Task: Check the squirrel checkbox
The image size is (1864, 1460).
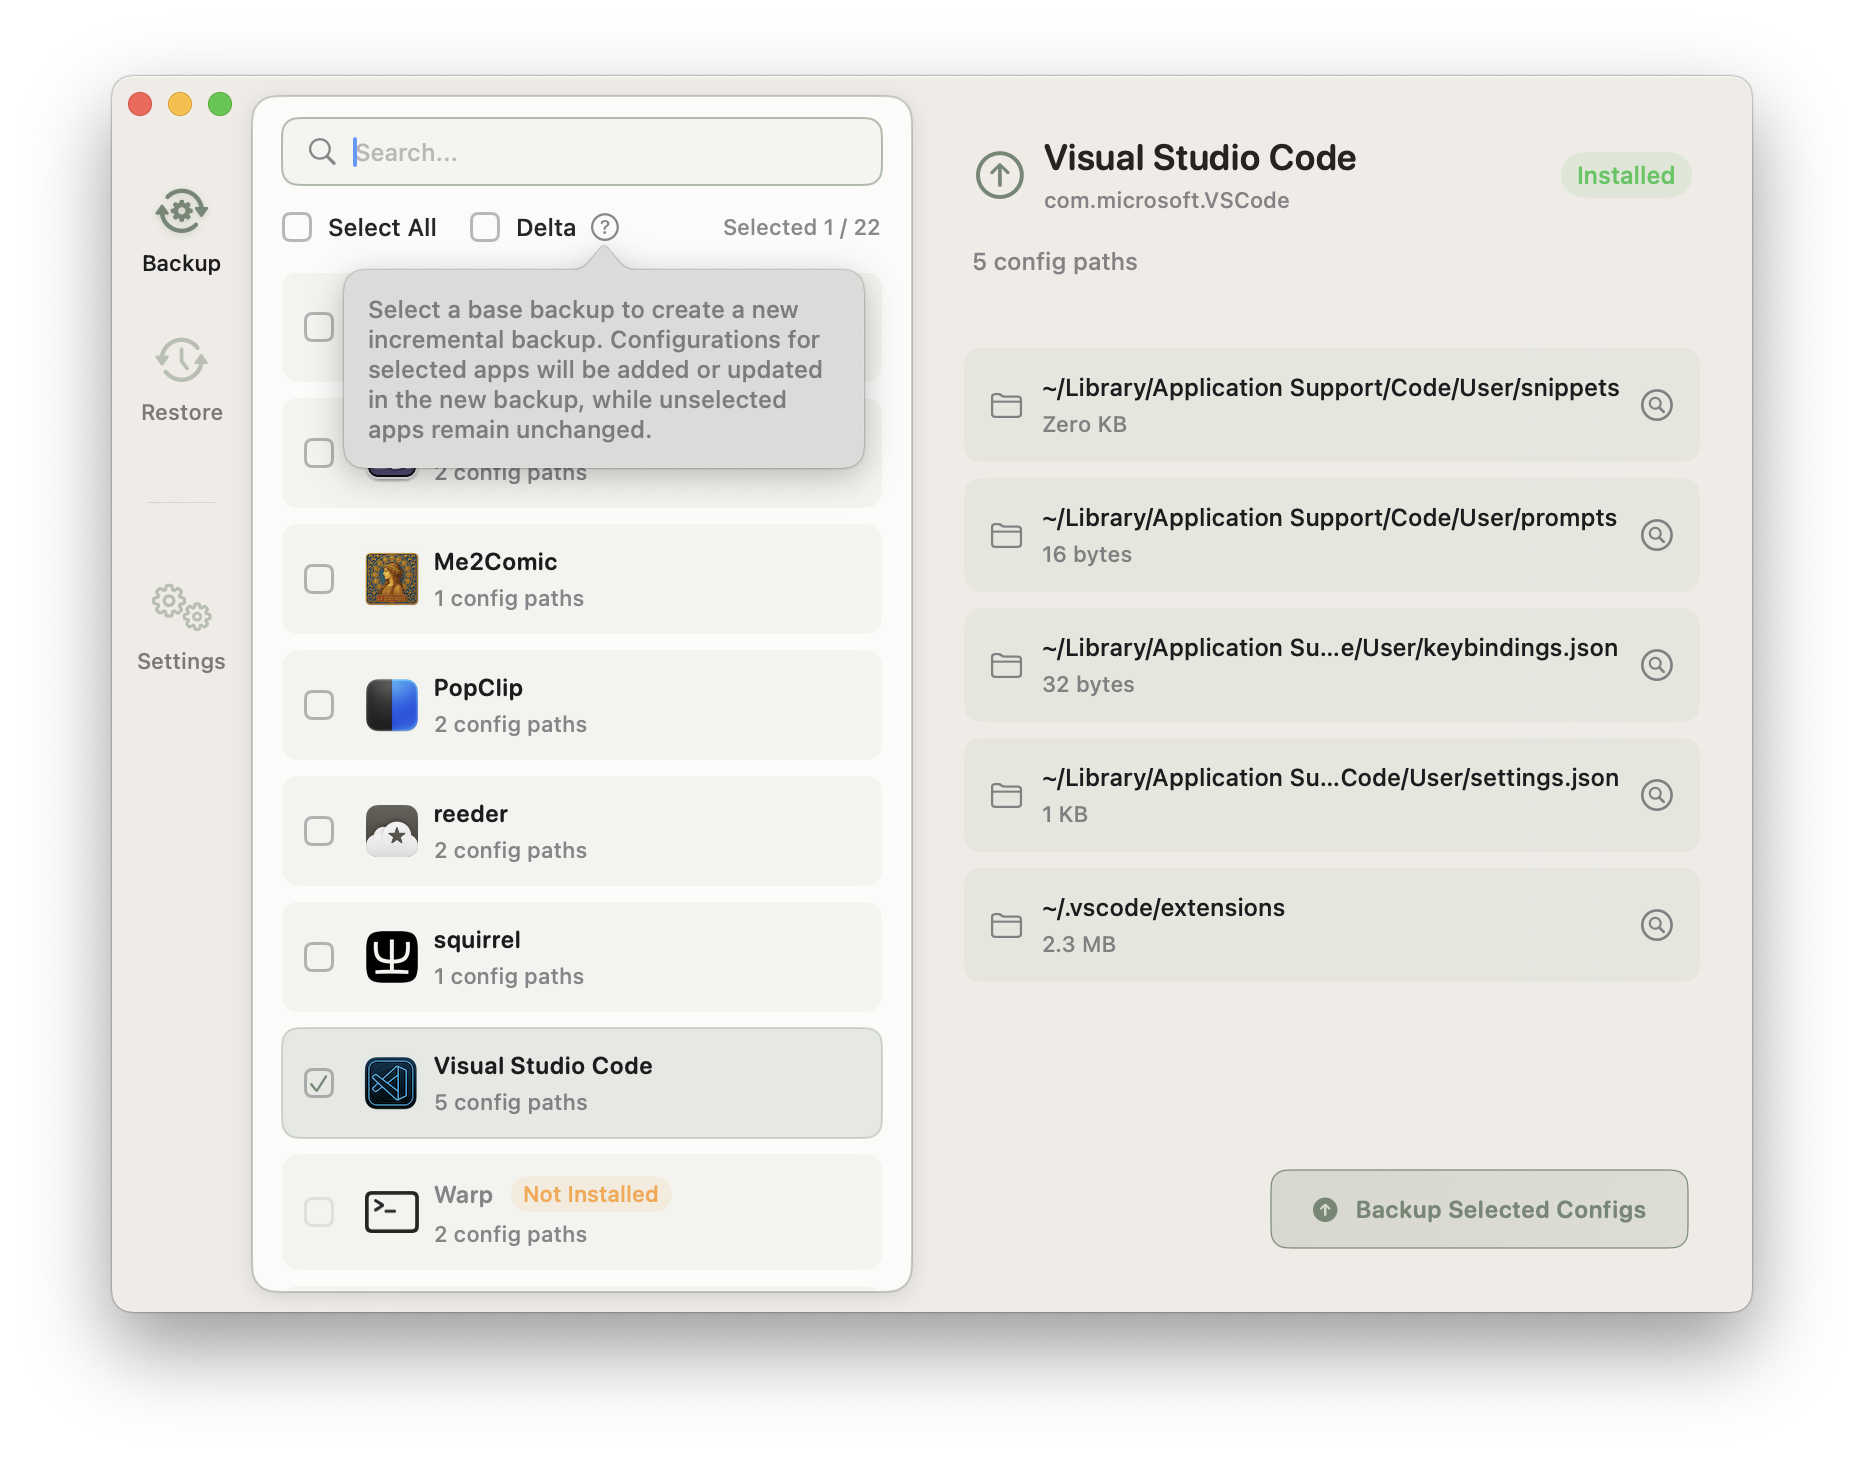Action: coord(319,957)
